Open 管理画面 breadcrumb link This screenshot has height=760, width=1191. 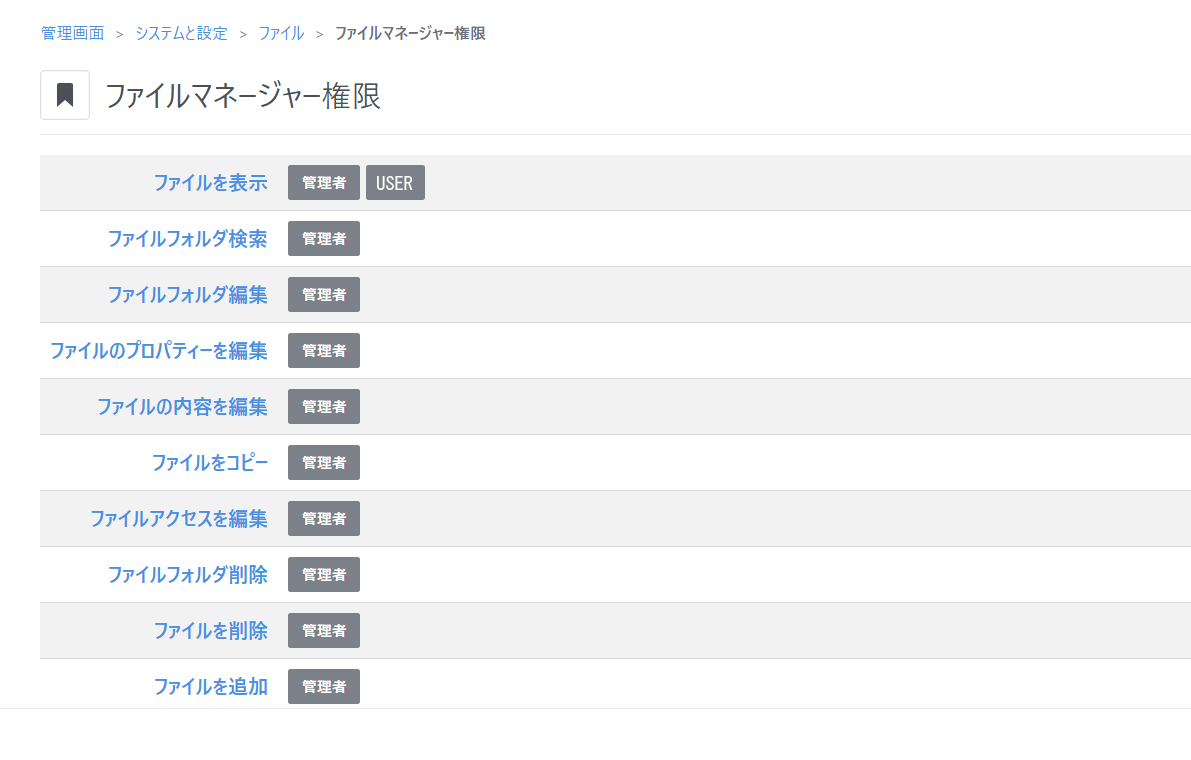click(72, 33)
